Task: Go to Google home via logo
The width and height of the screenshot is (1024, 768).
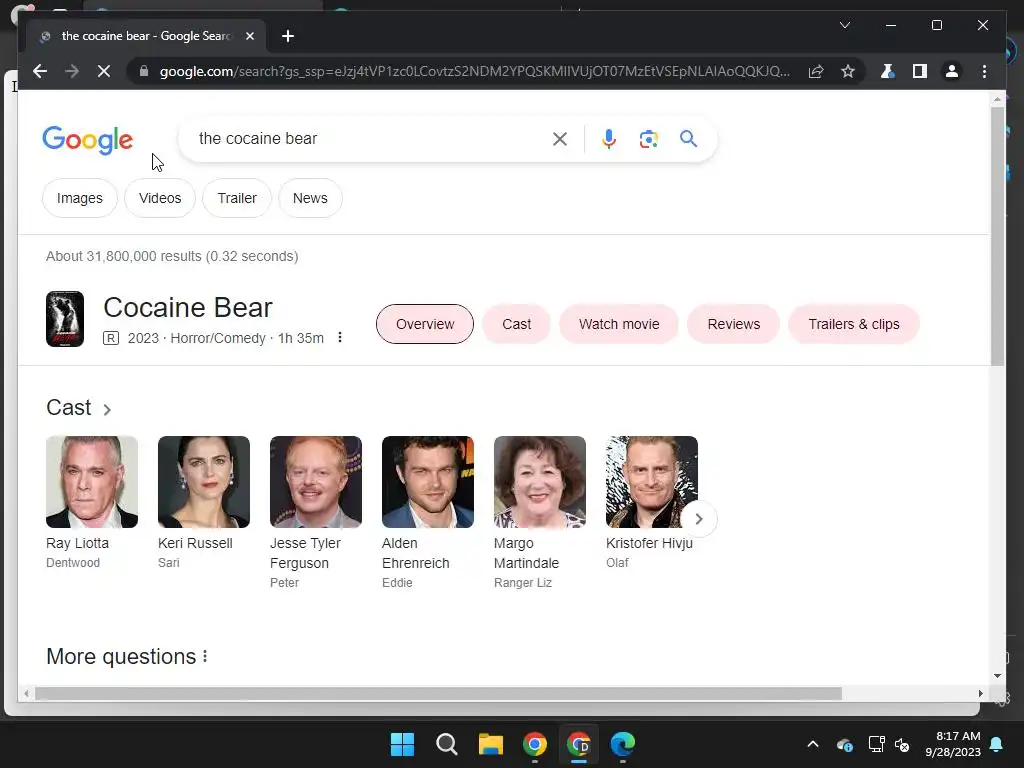Action: pyautogui.click(x=88, y=139)
